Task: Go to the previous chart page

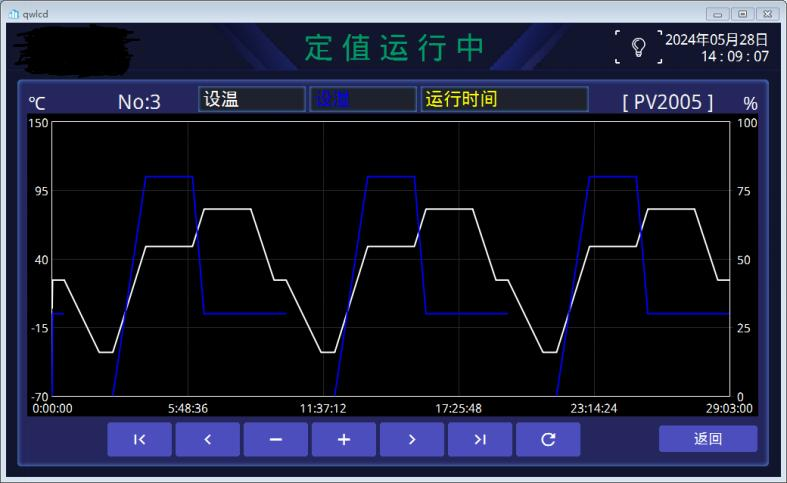Action: point(207,439)
